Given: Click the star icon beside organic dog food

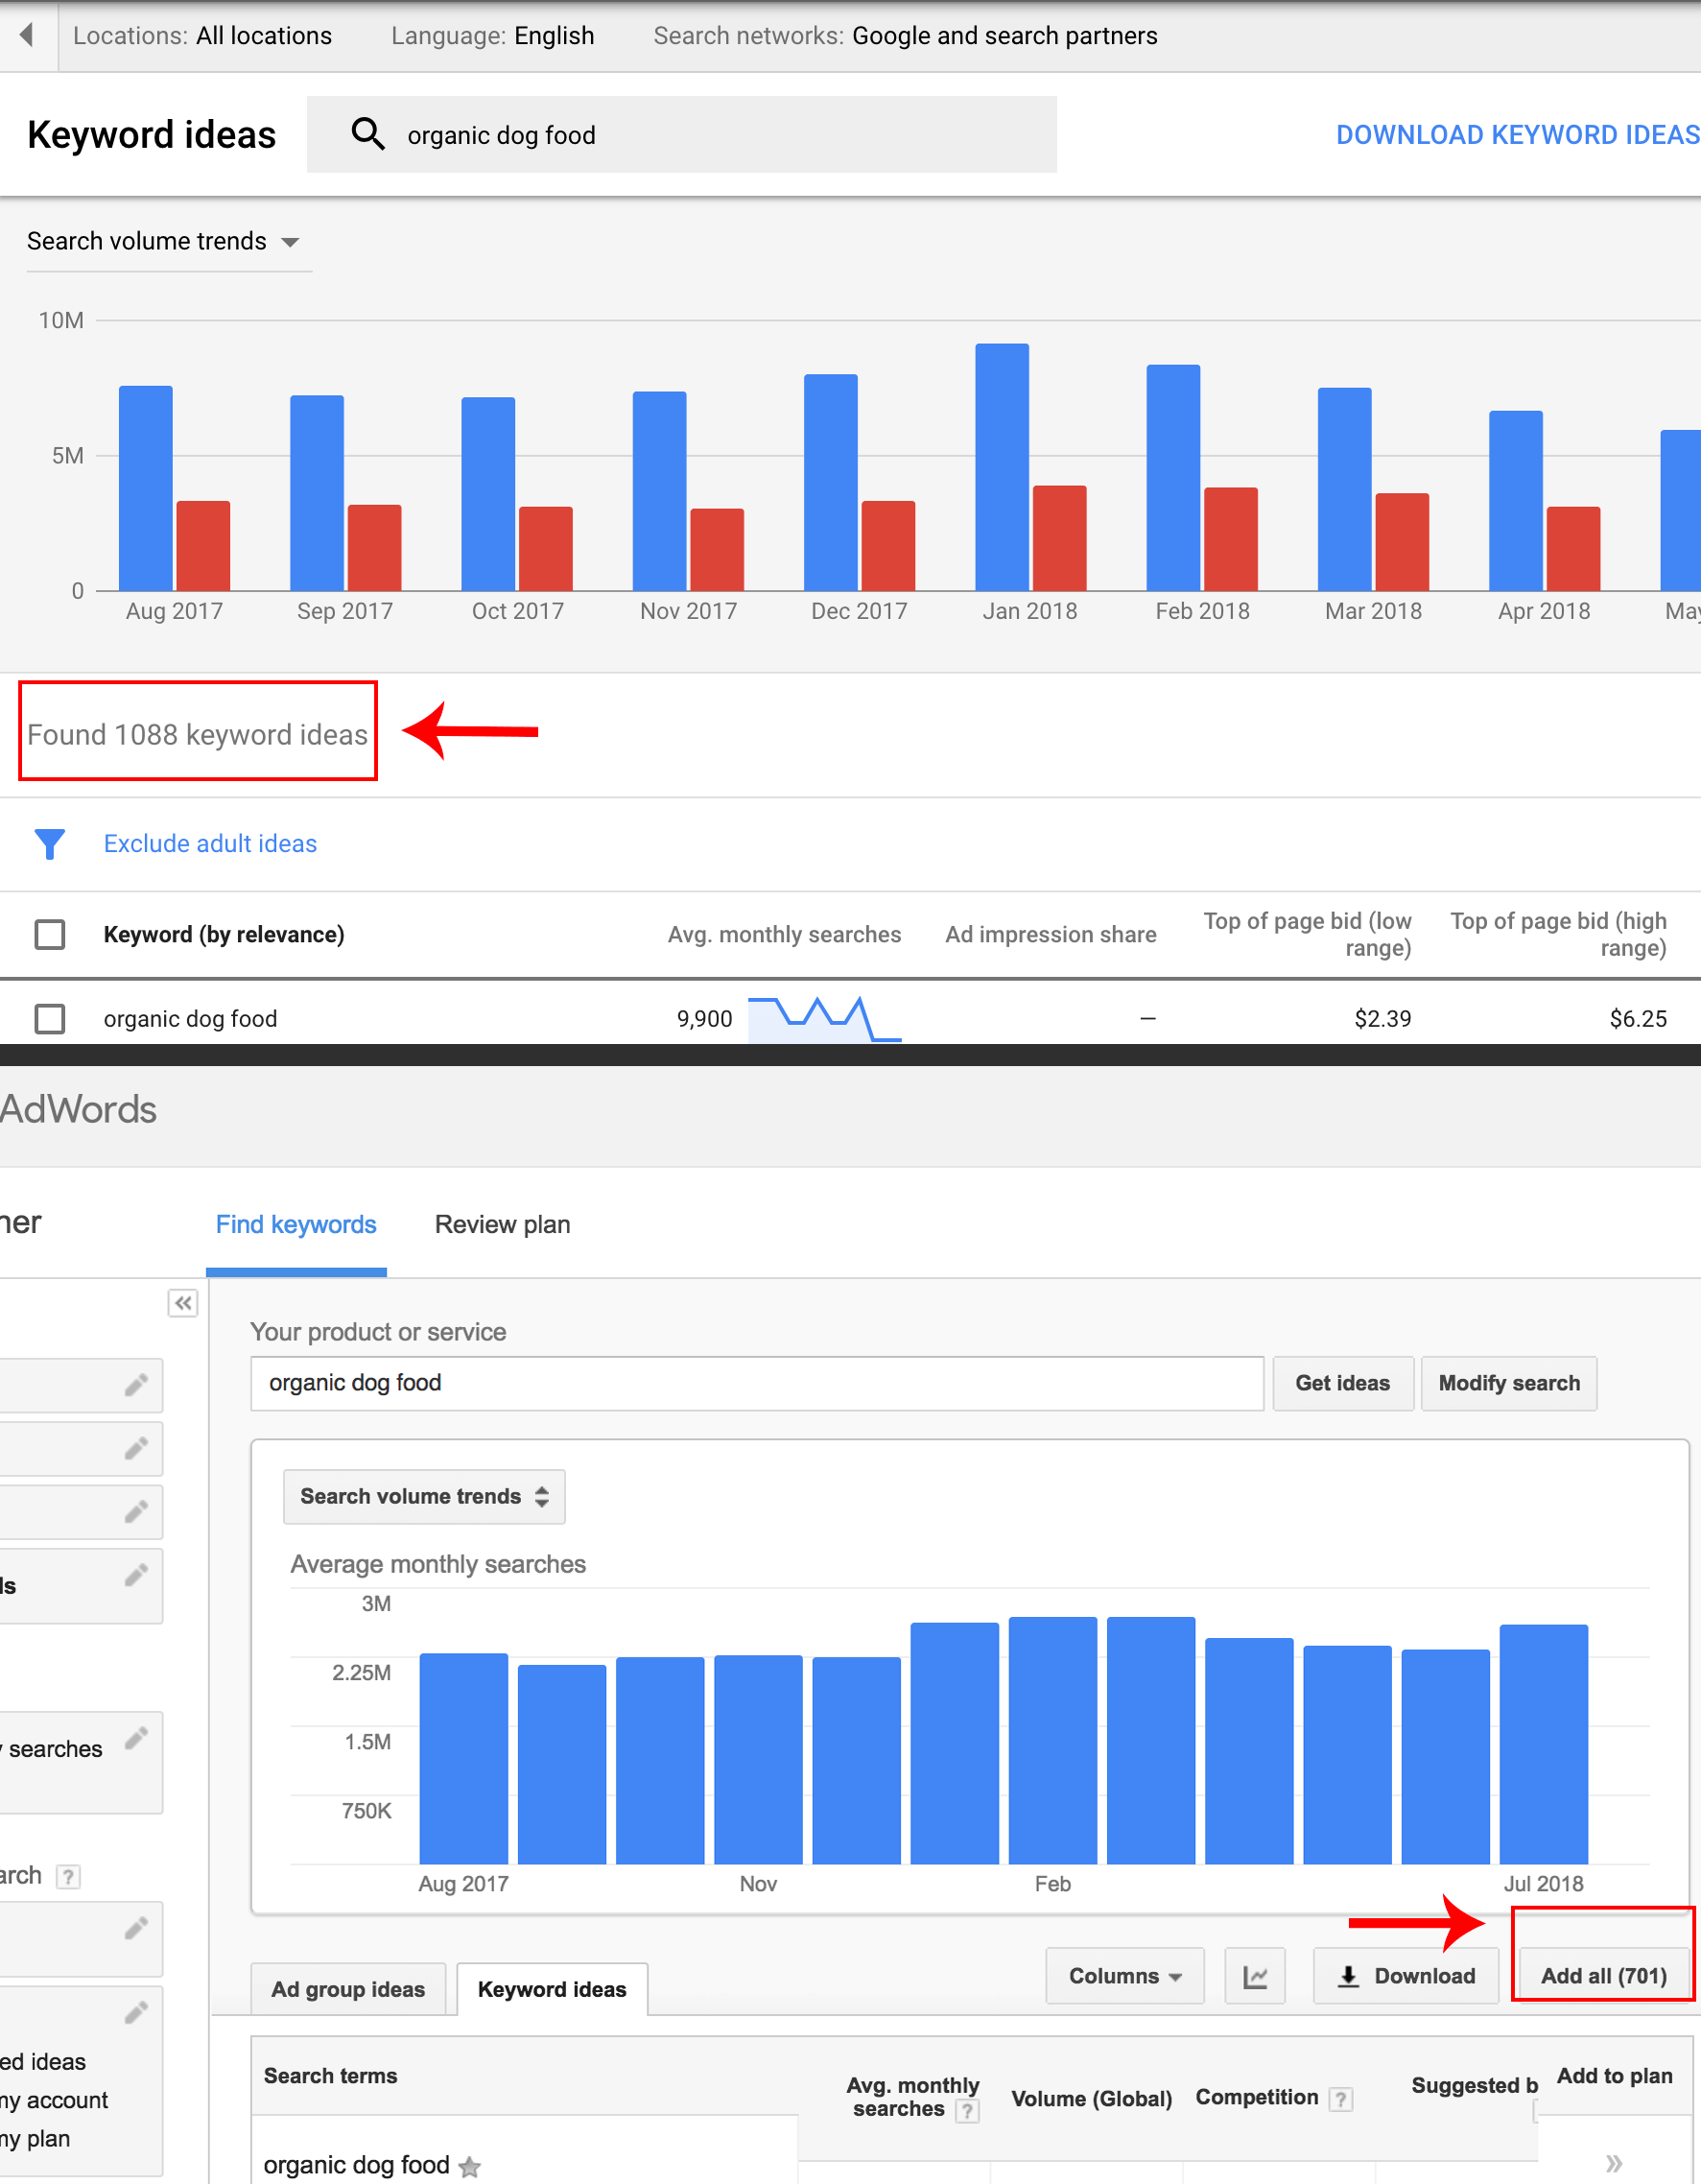Looking at the screenshot, I should (470, 2166).
